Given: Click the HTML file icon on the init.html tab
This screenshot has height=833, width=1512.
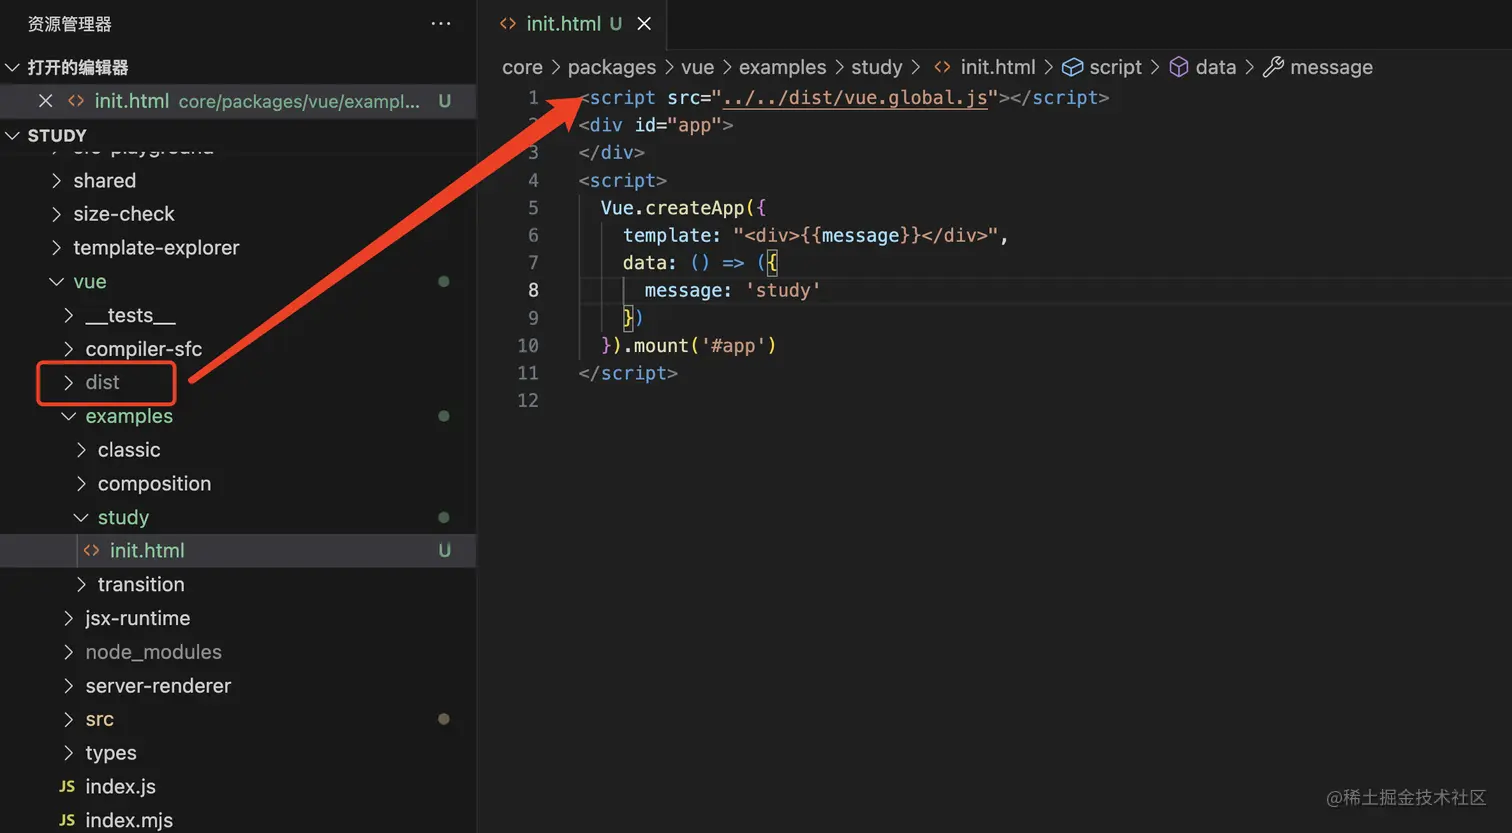Looking at the screenshot, I should (508, 24).
